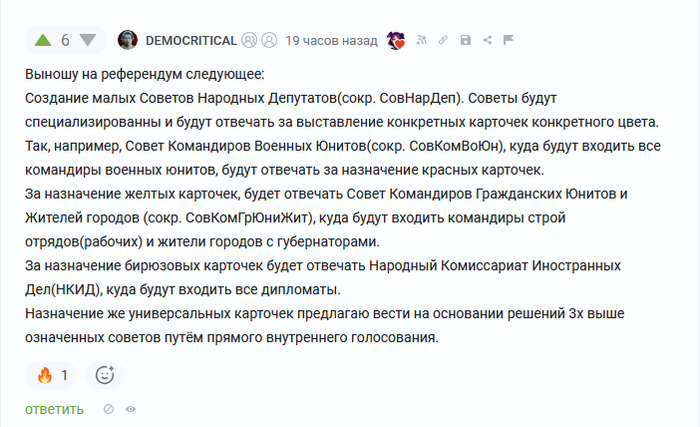Click the ignore (crossed circle) icon
The width and height of the screenshot is (700, 427).
(109, 409)
